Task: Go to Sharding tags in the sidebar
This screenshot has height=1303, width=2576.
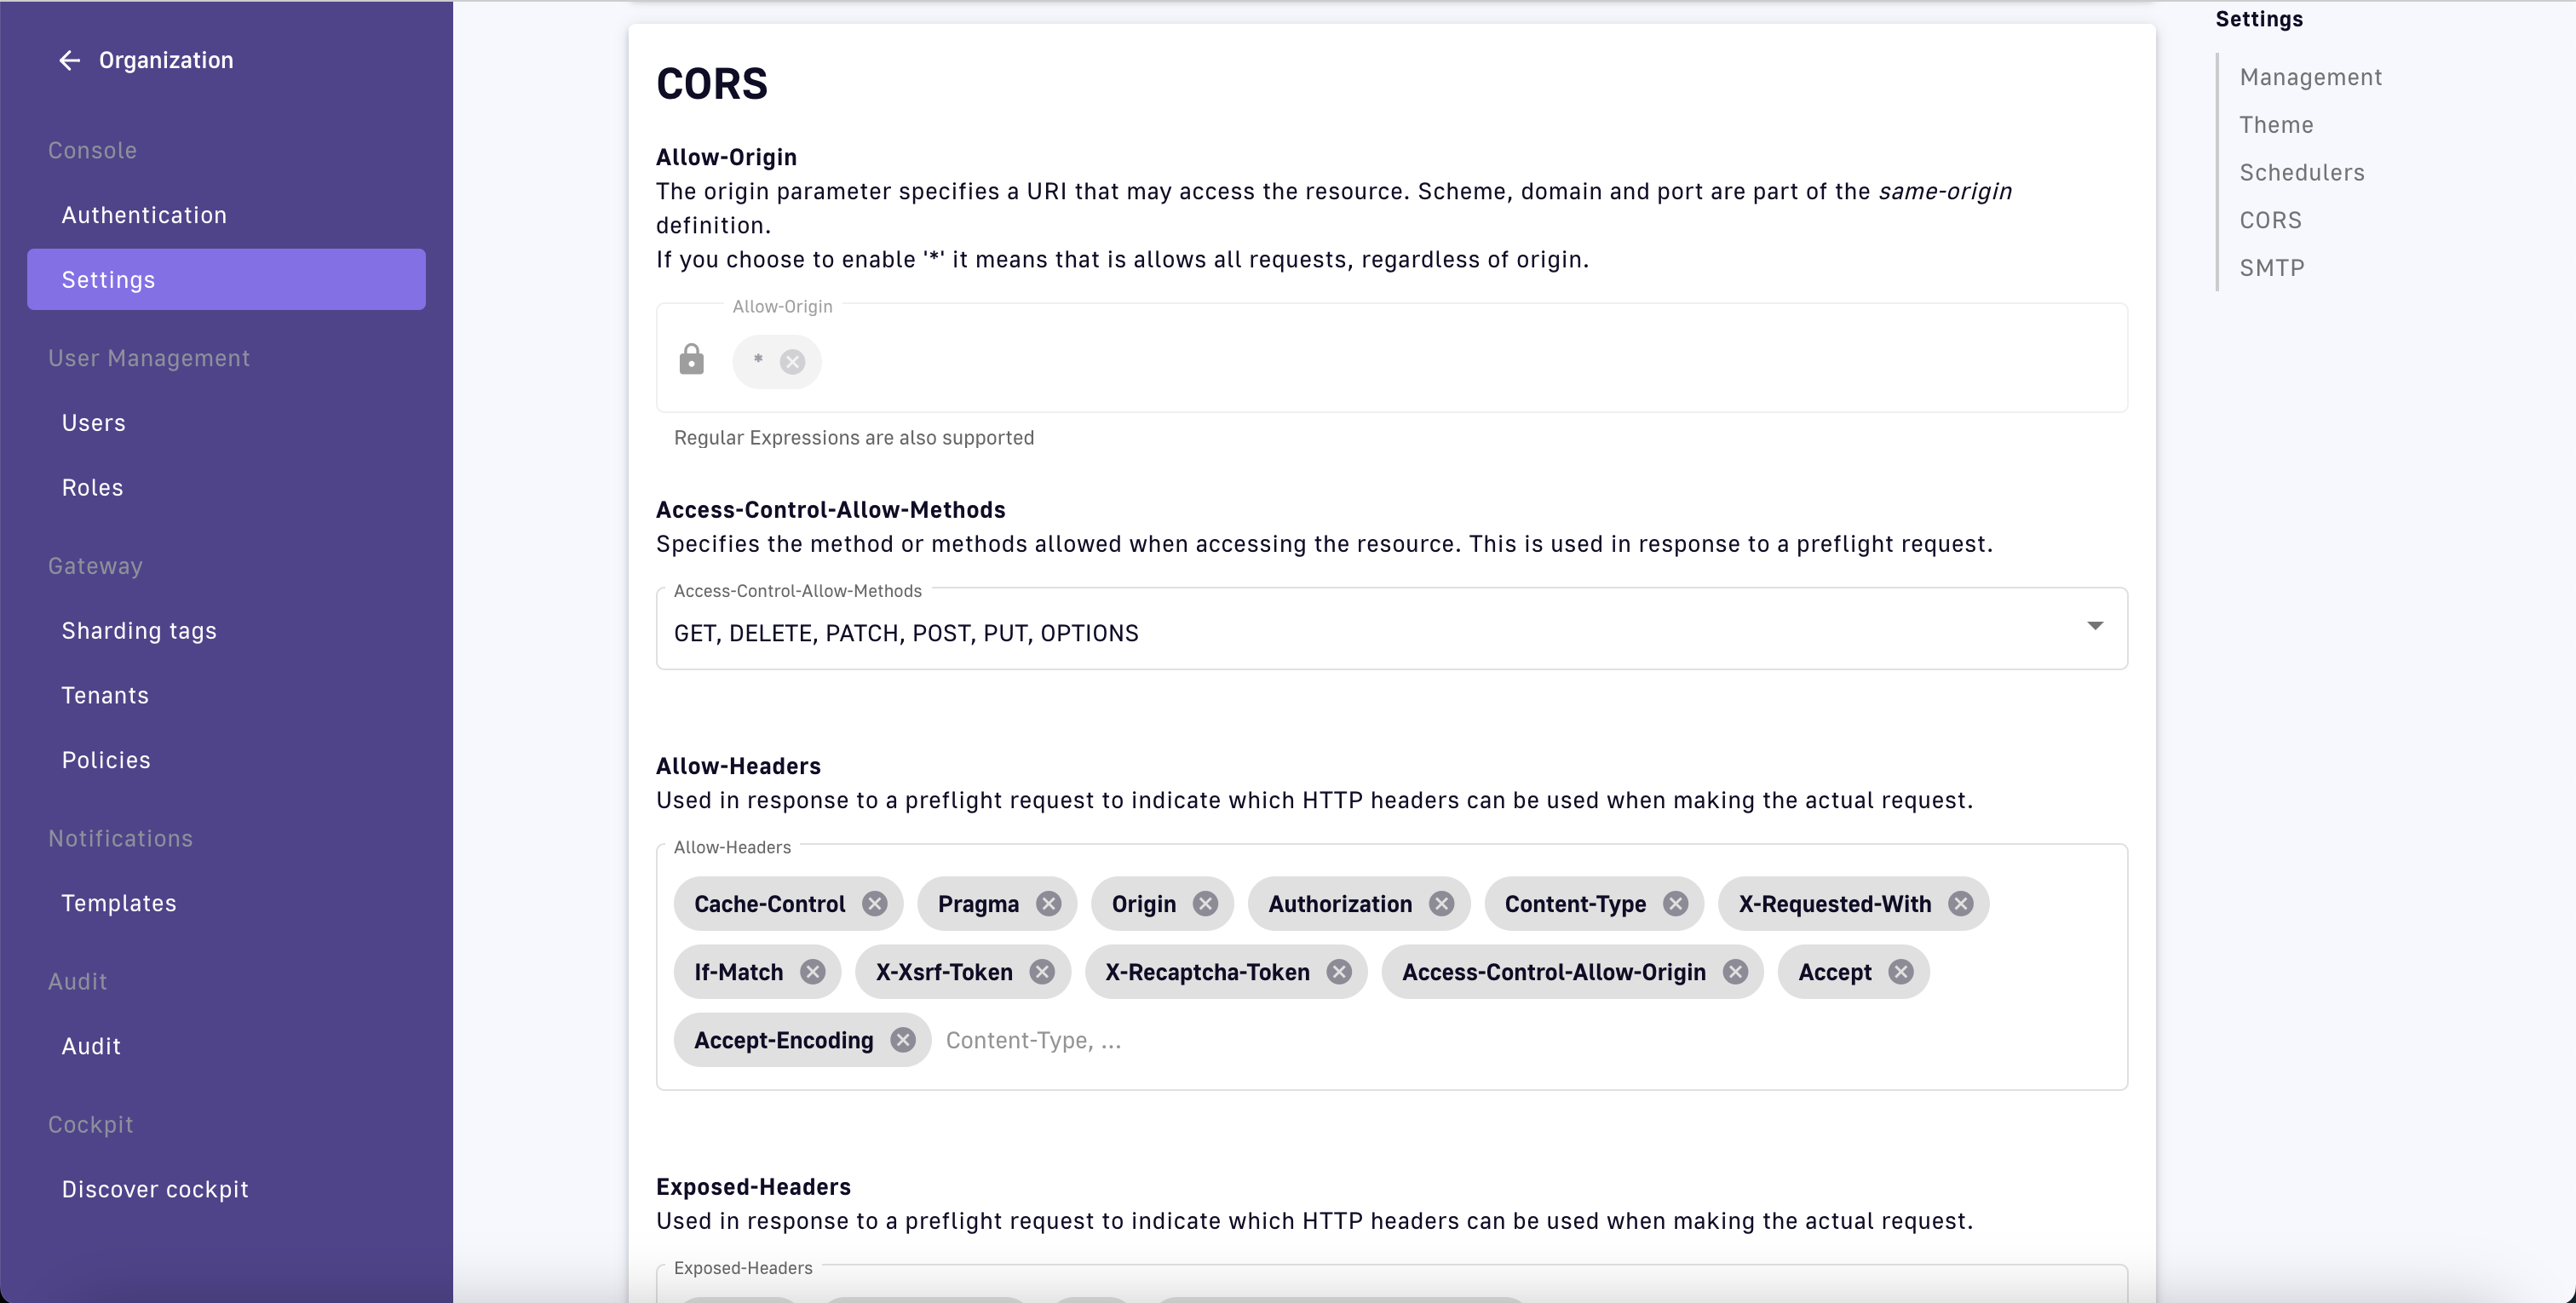Action: point(139,631)
